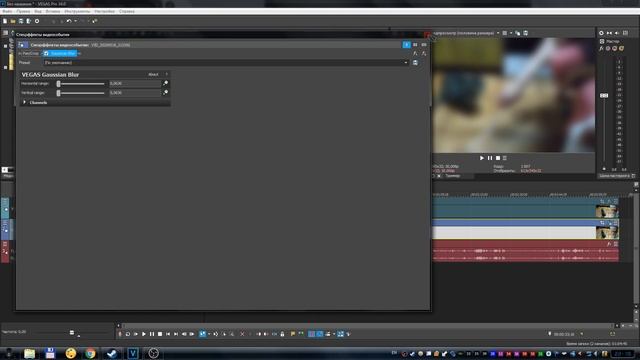Open the audio track FX icon
Image resolution: width=640 pixels, height=360 pixels.
click(x=609, y=244)
